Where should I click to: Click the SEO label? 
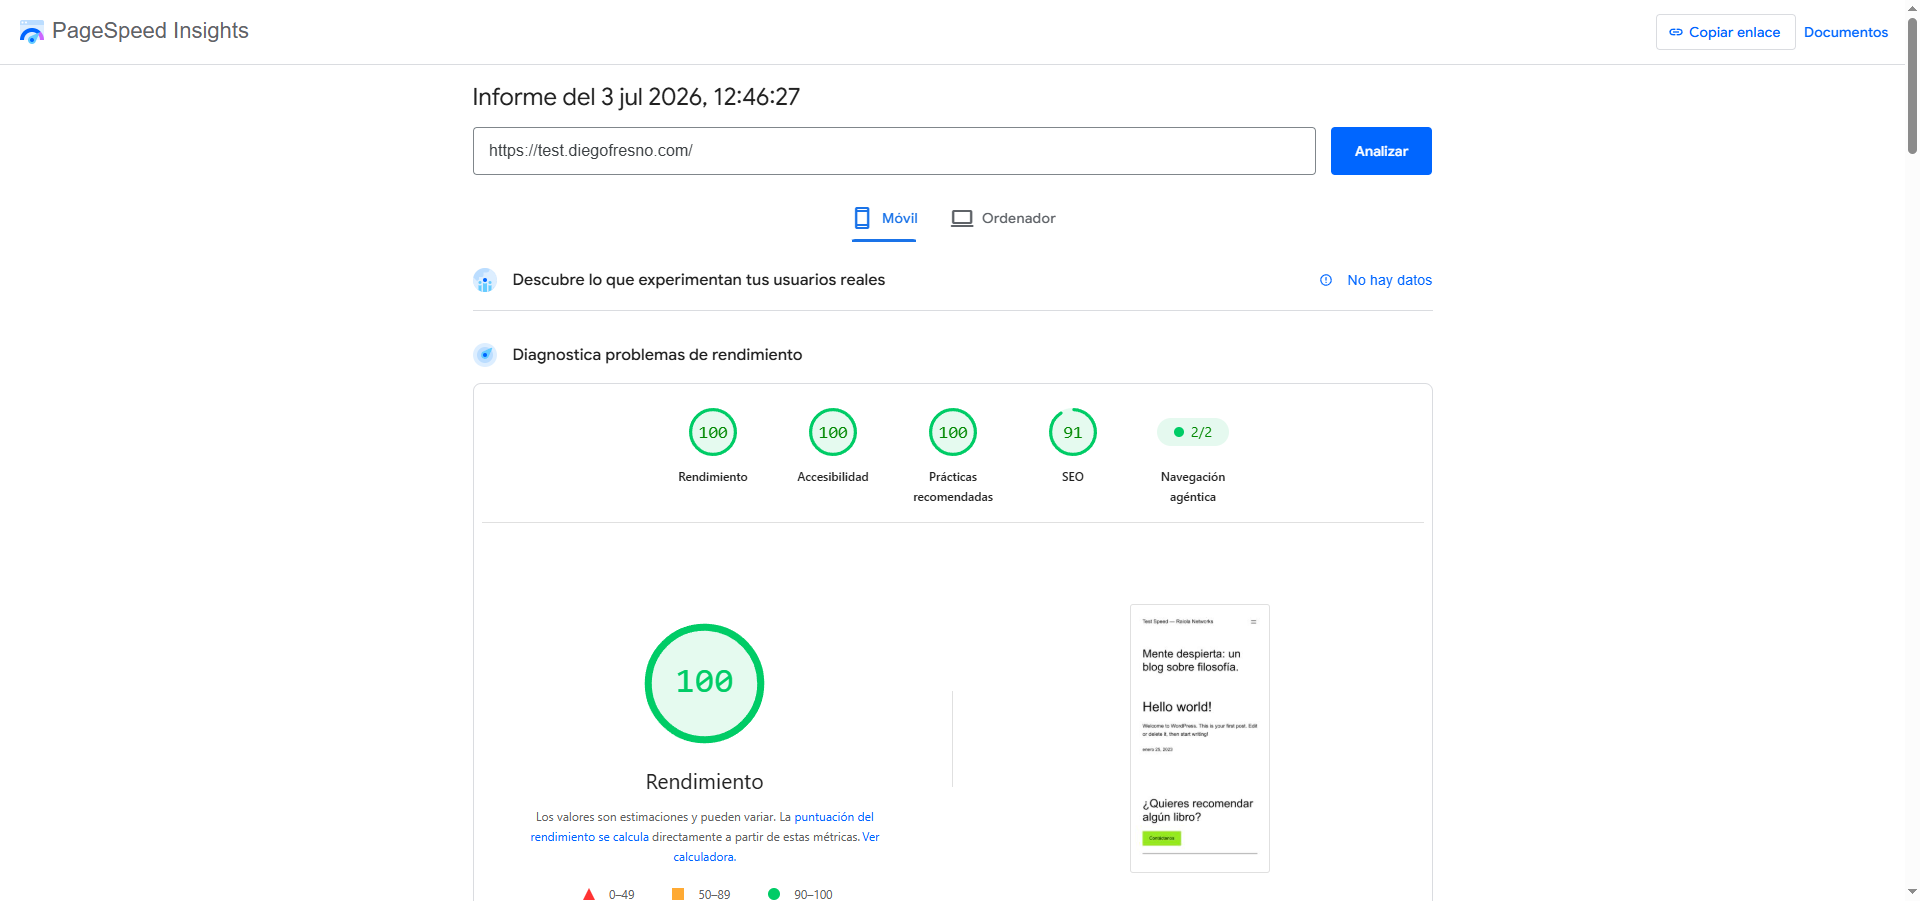coord(1073,477)
